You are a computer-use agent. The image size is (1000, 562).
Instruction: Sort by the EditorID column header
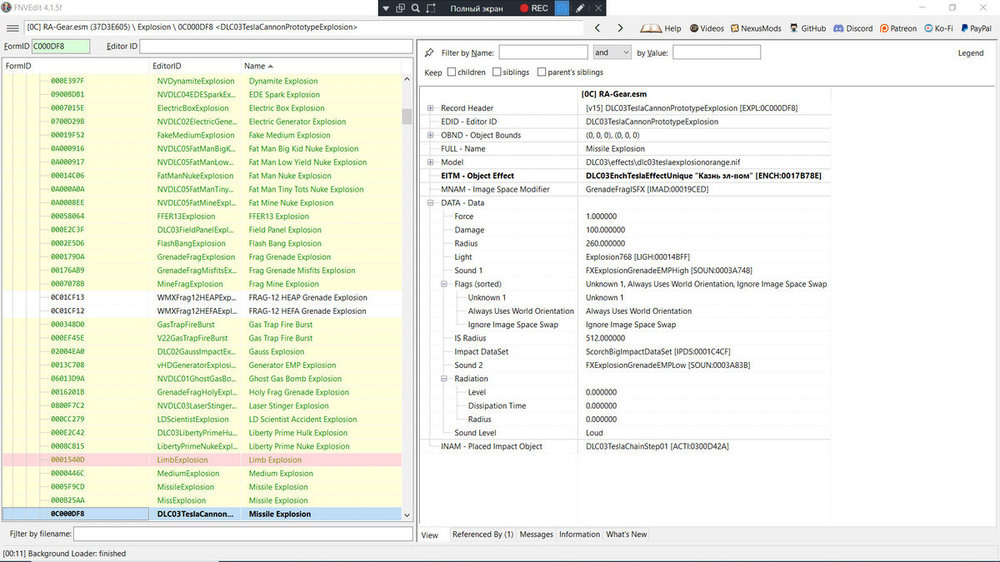click(x=194, y=66)
